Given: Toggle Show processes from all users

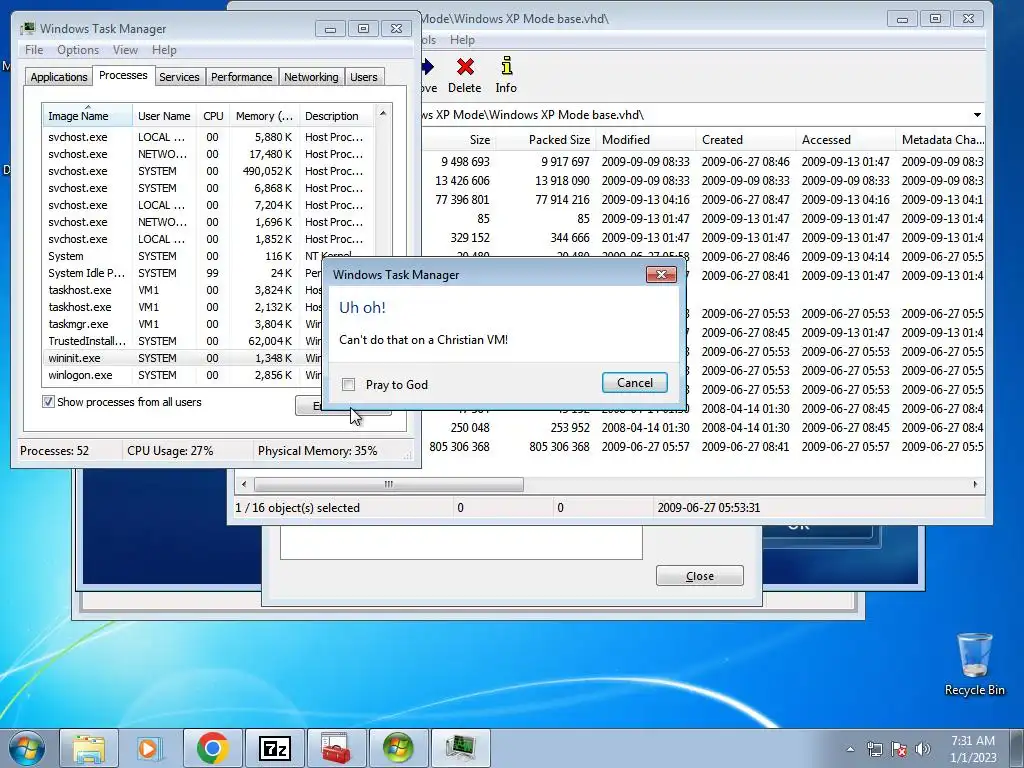Looking at the screenshot, I should (x=48, y=402).
